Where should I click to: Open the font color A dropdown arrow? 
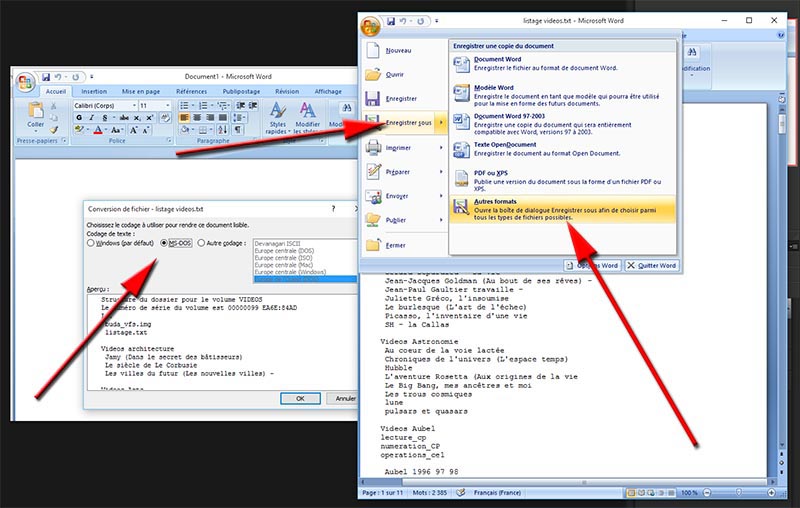tap(107, 130)
